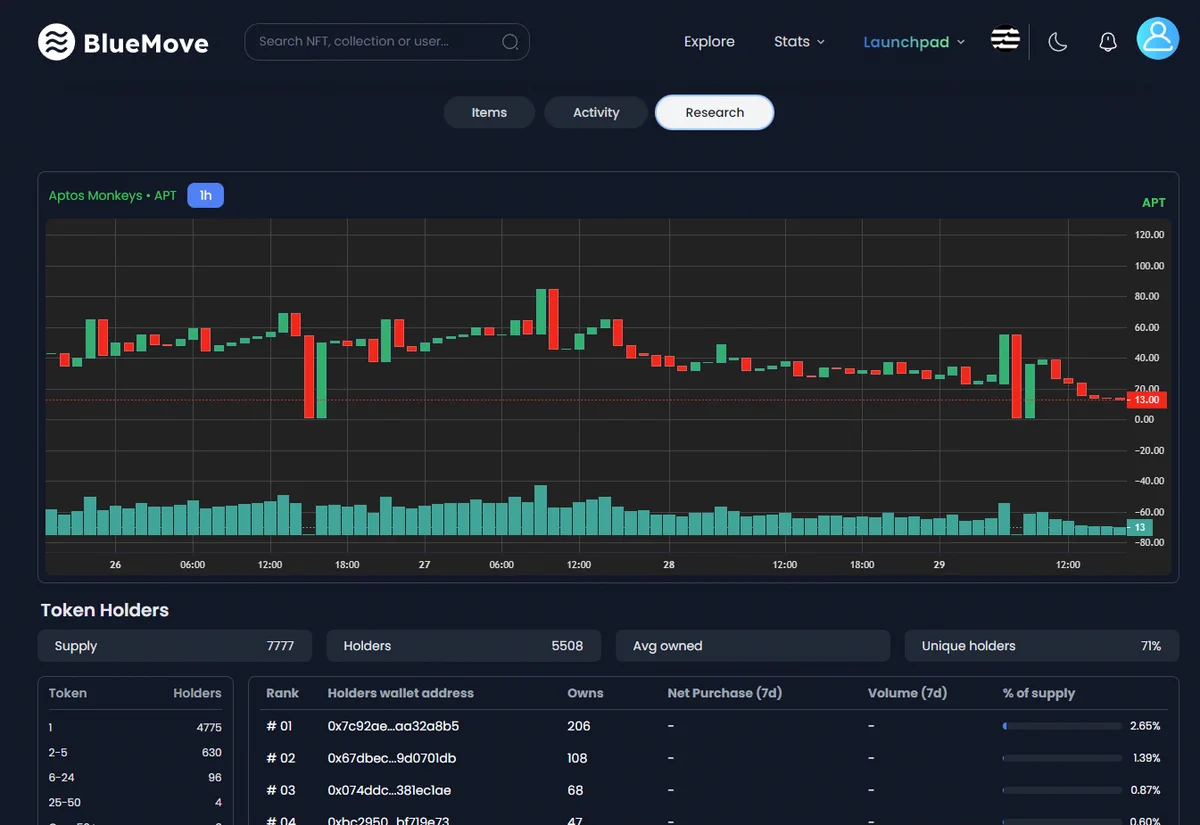This screenshot has width=1200, height=825.
Task: Click Holders wallet address column header
Action: pyautogui.click(x=401, y=693)
